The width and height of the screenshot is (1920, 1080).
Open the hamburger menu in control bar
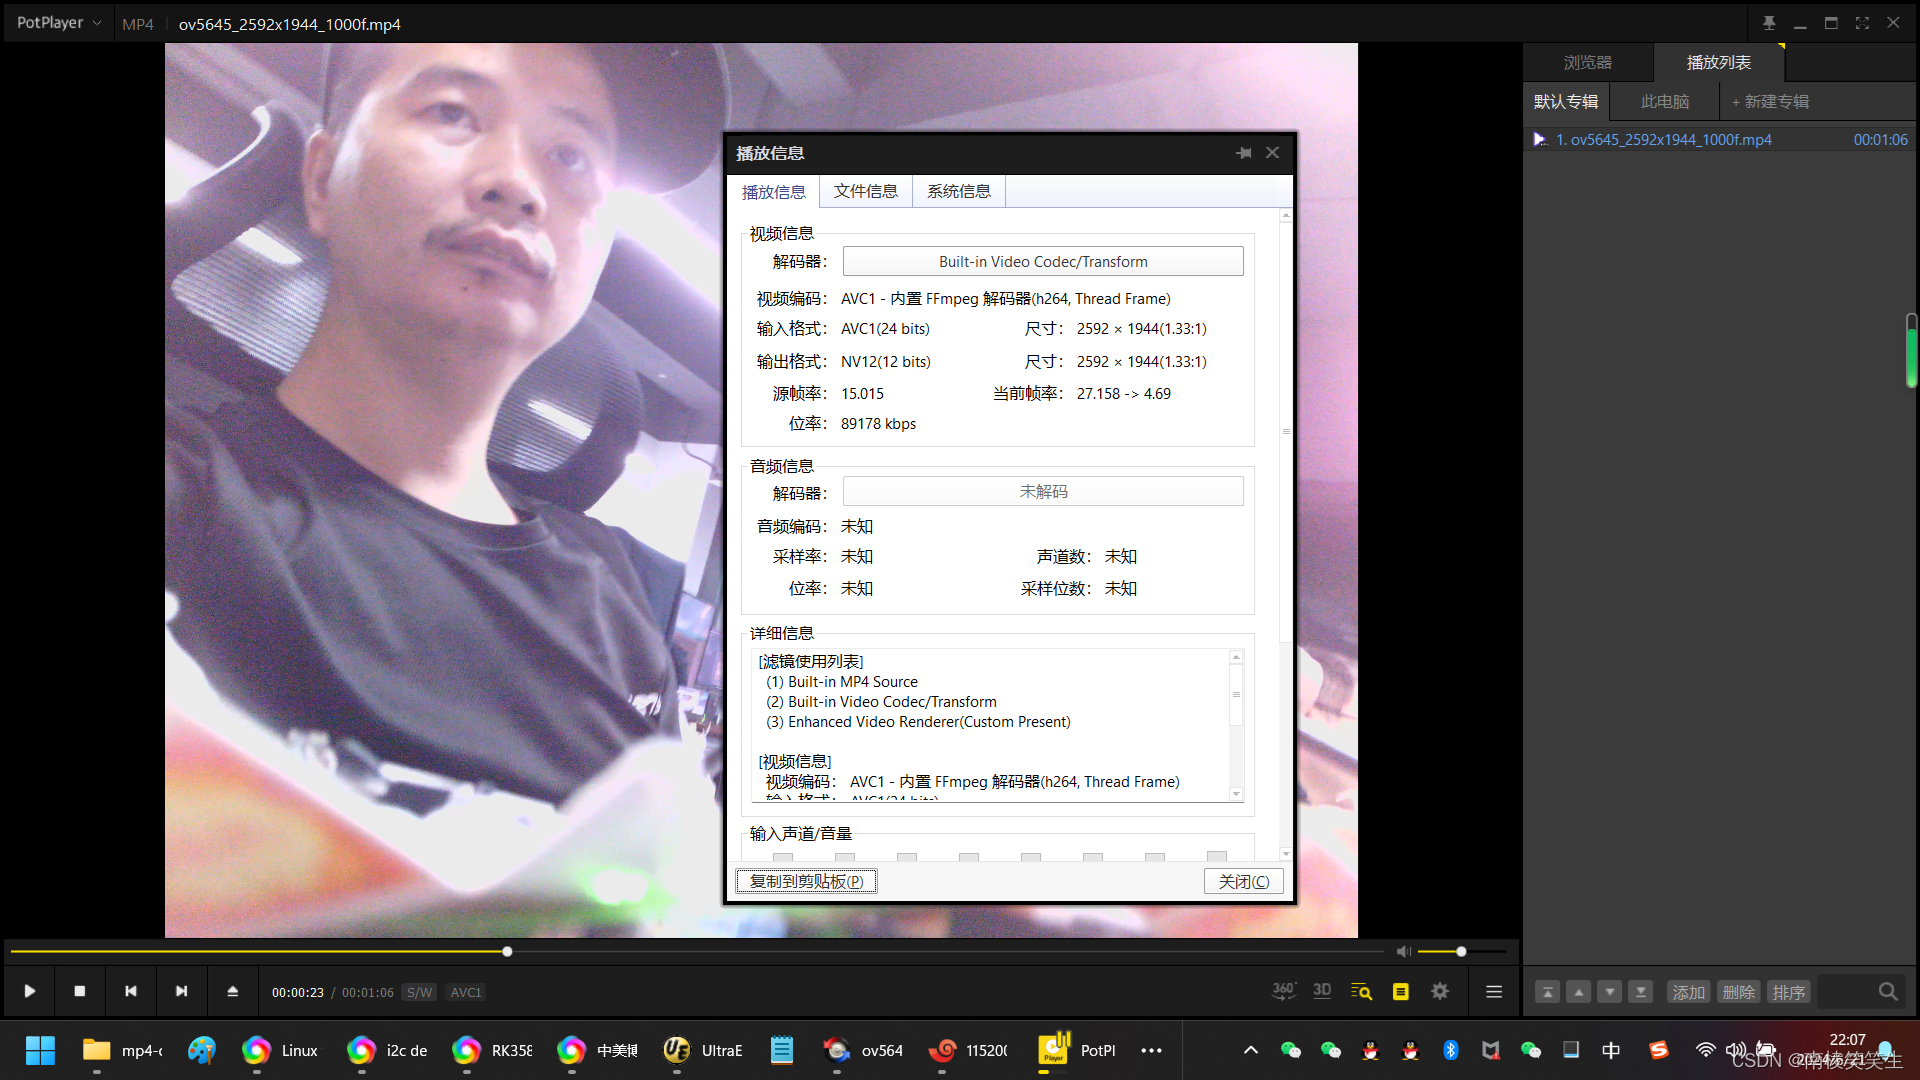1494,991
